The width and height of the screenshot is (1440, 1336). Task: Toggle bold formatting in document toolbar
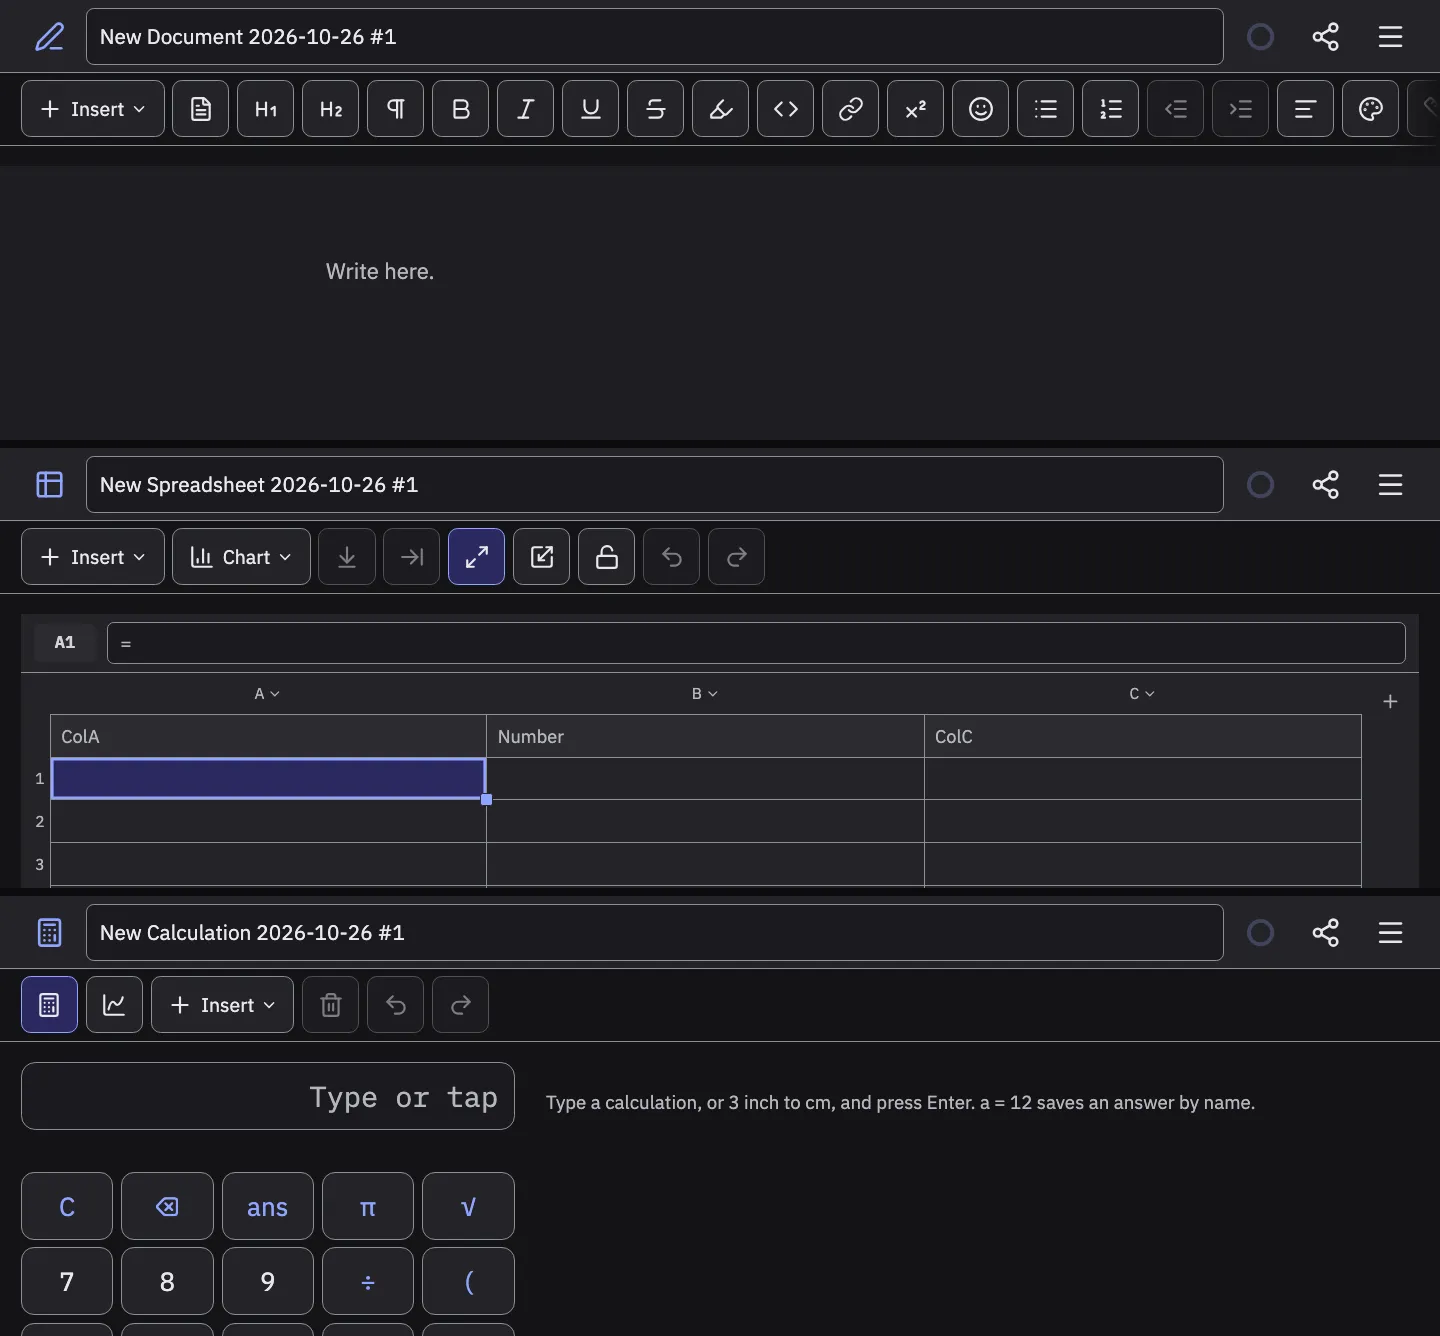[x=460, y=109]
